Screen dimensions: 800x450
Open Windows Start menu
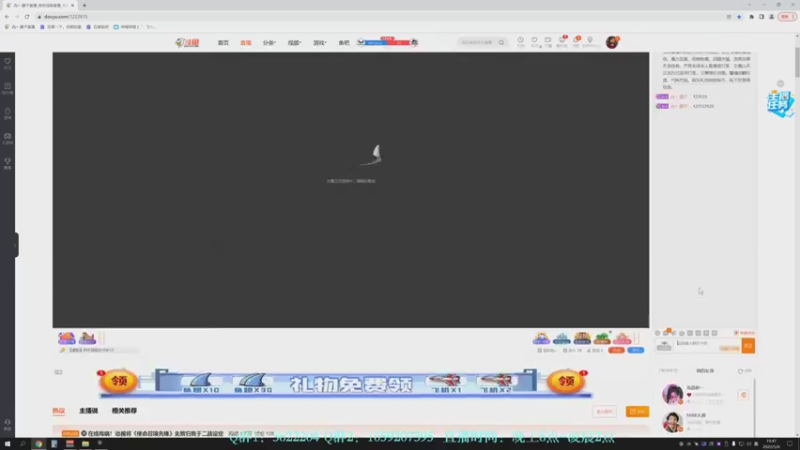pos(7,444)
